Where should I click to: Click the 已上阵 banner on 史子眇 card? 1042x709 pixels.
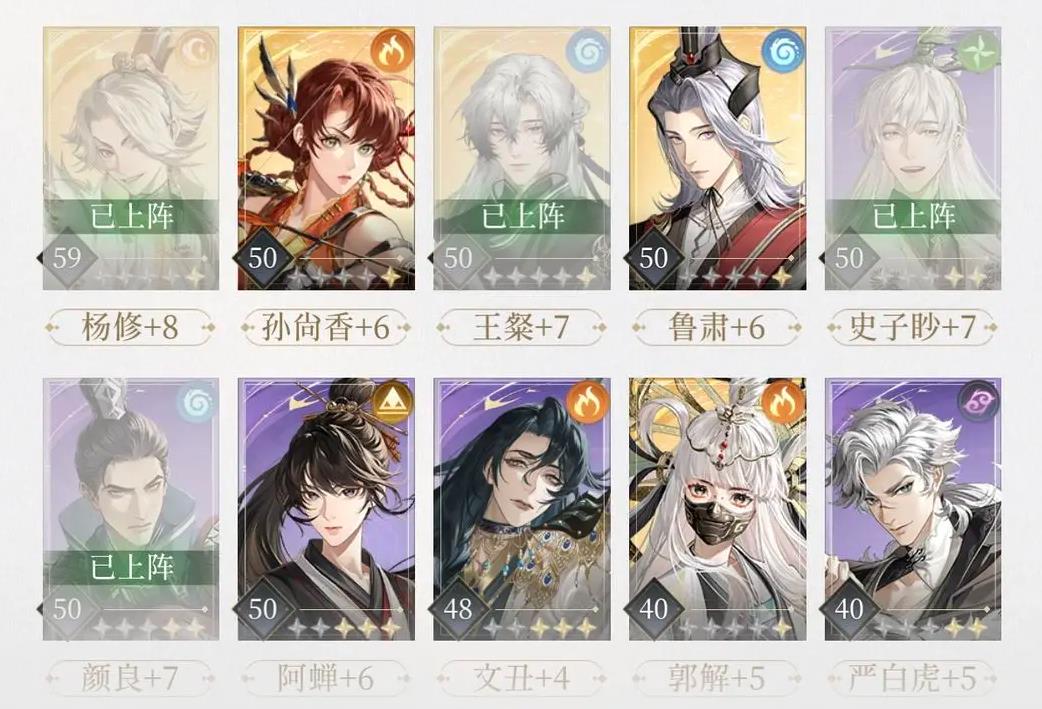(913, 217)
